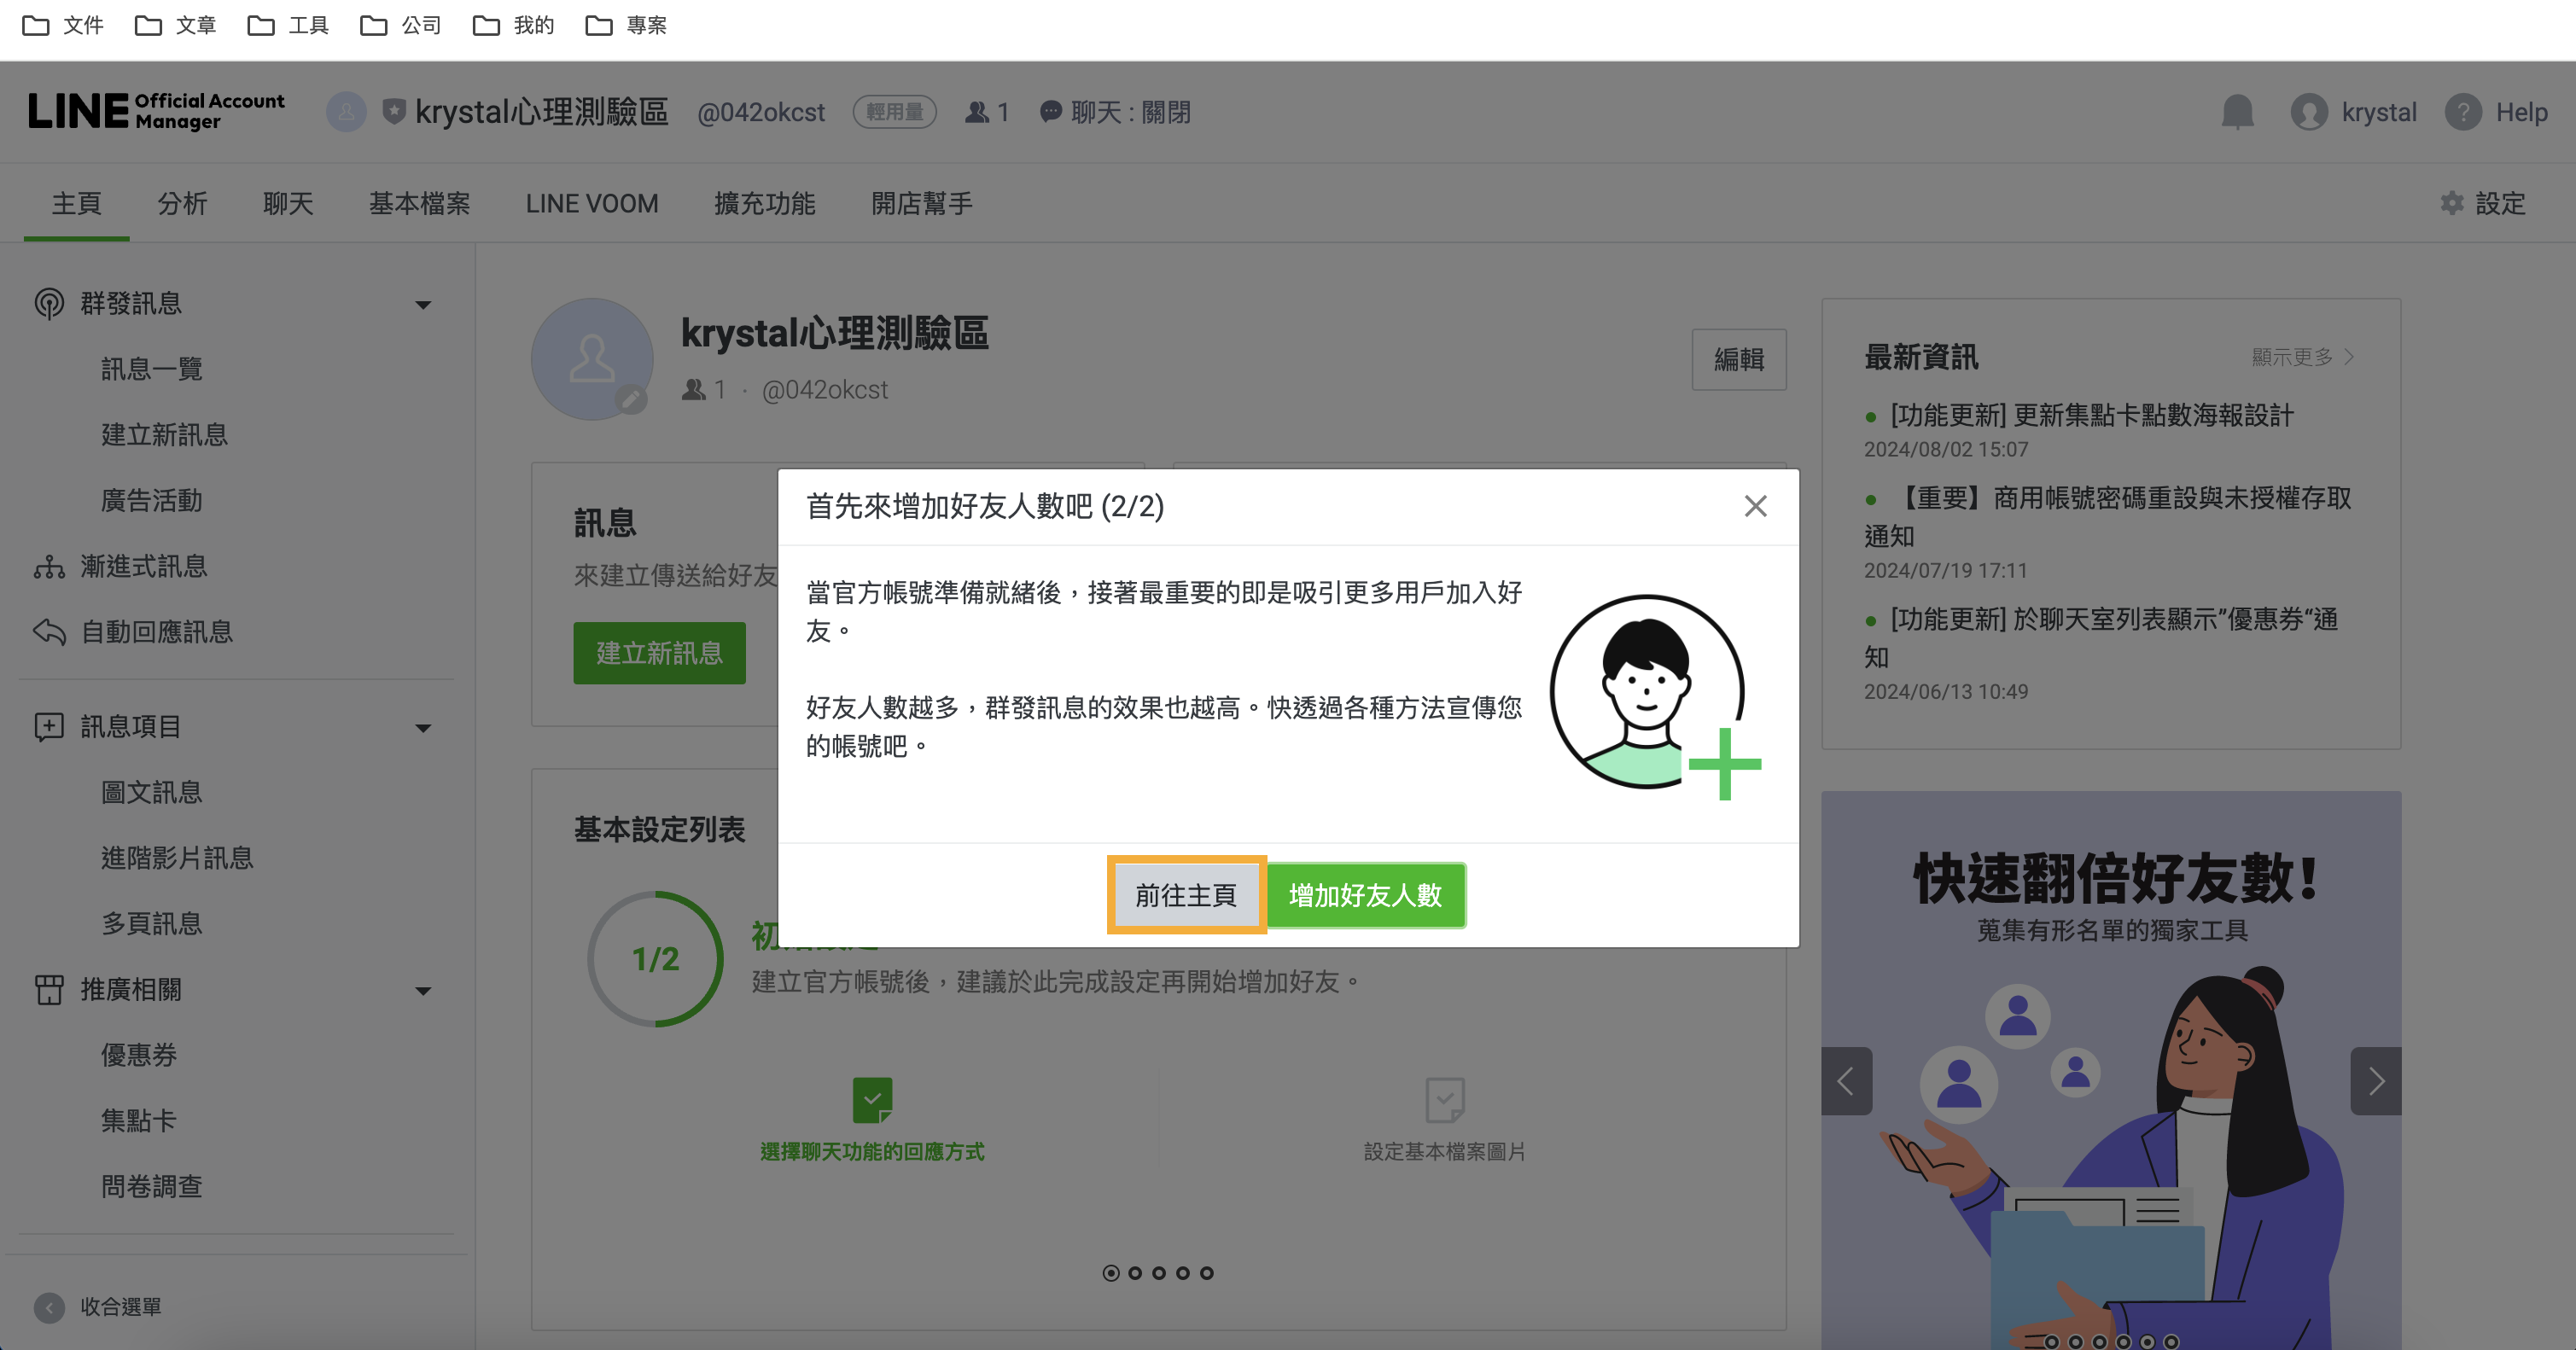
Task: Click the banner previous arrow
Action: pyautogui.click(x=1846, y=1081)
